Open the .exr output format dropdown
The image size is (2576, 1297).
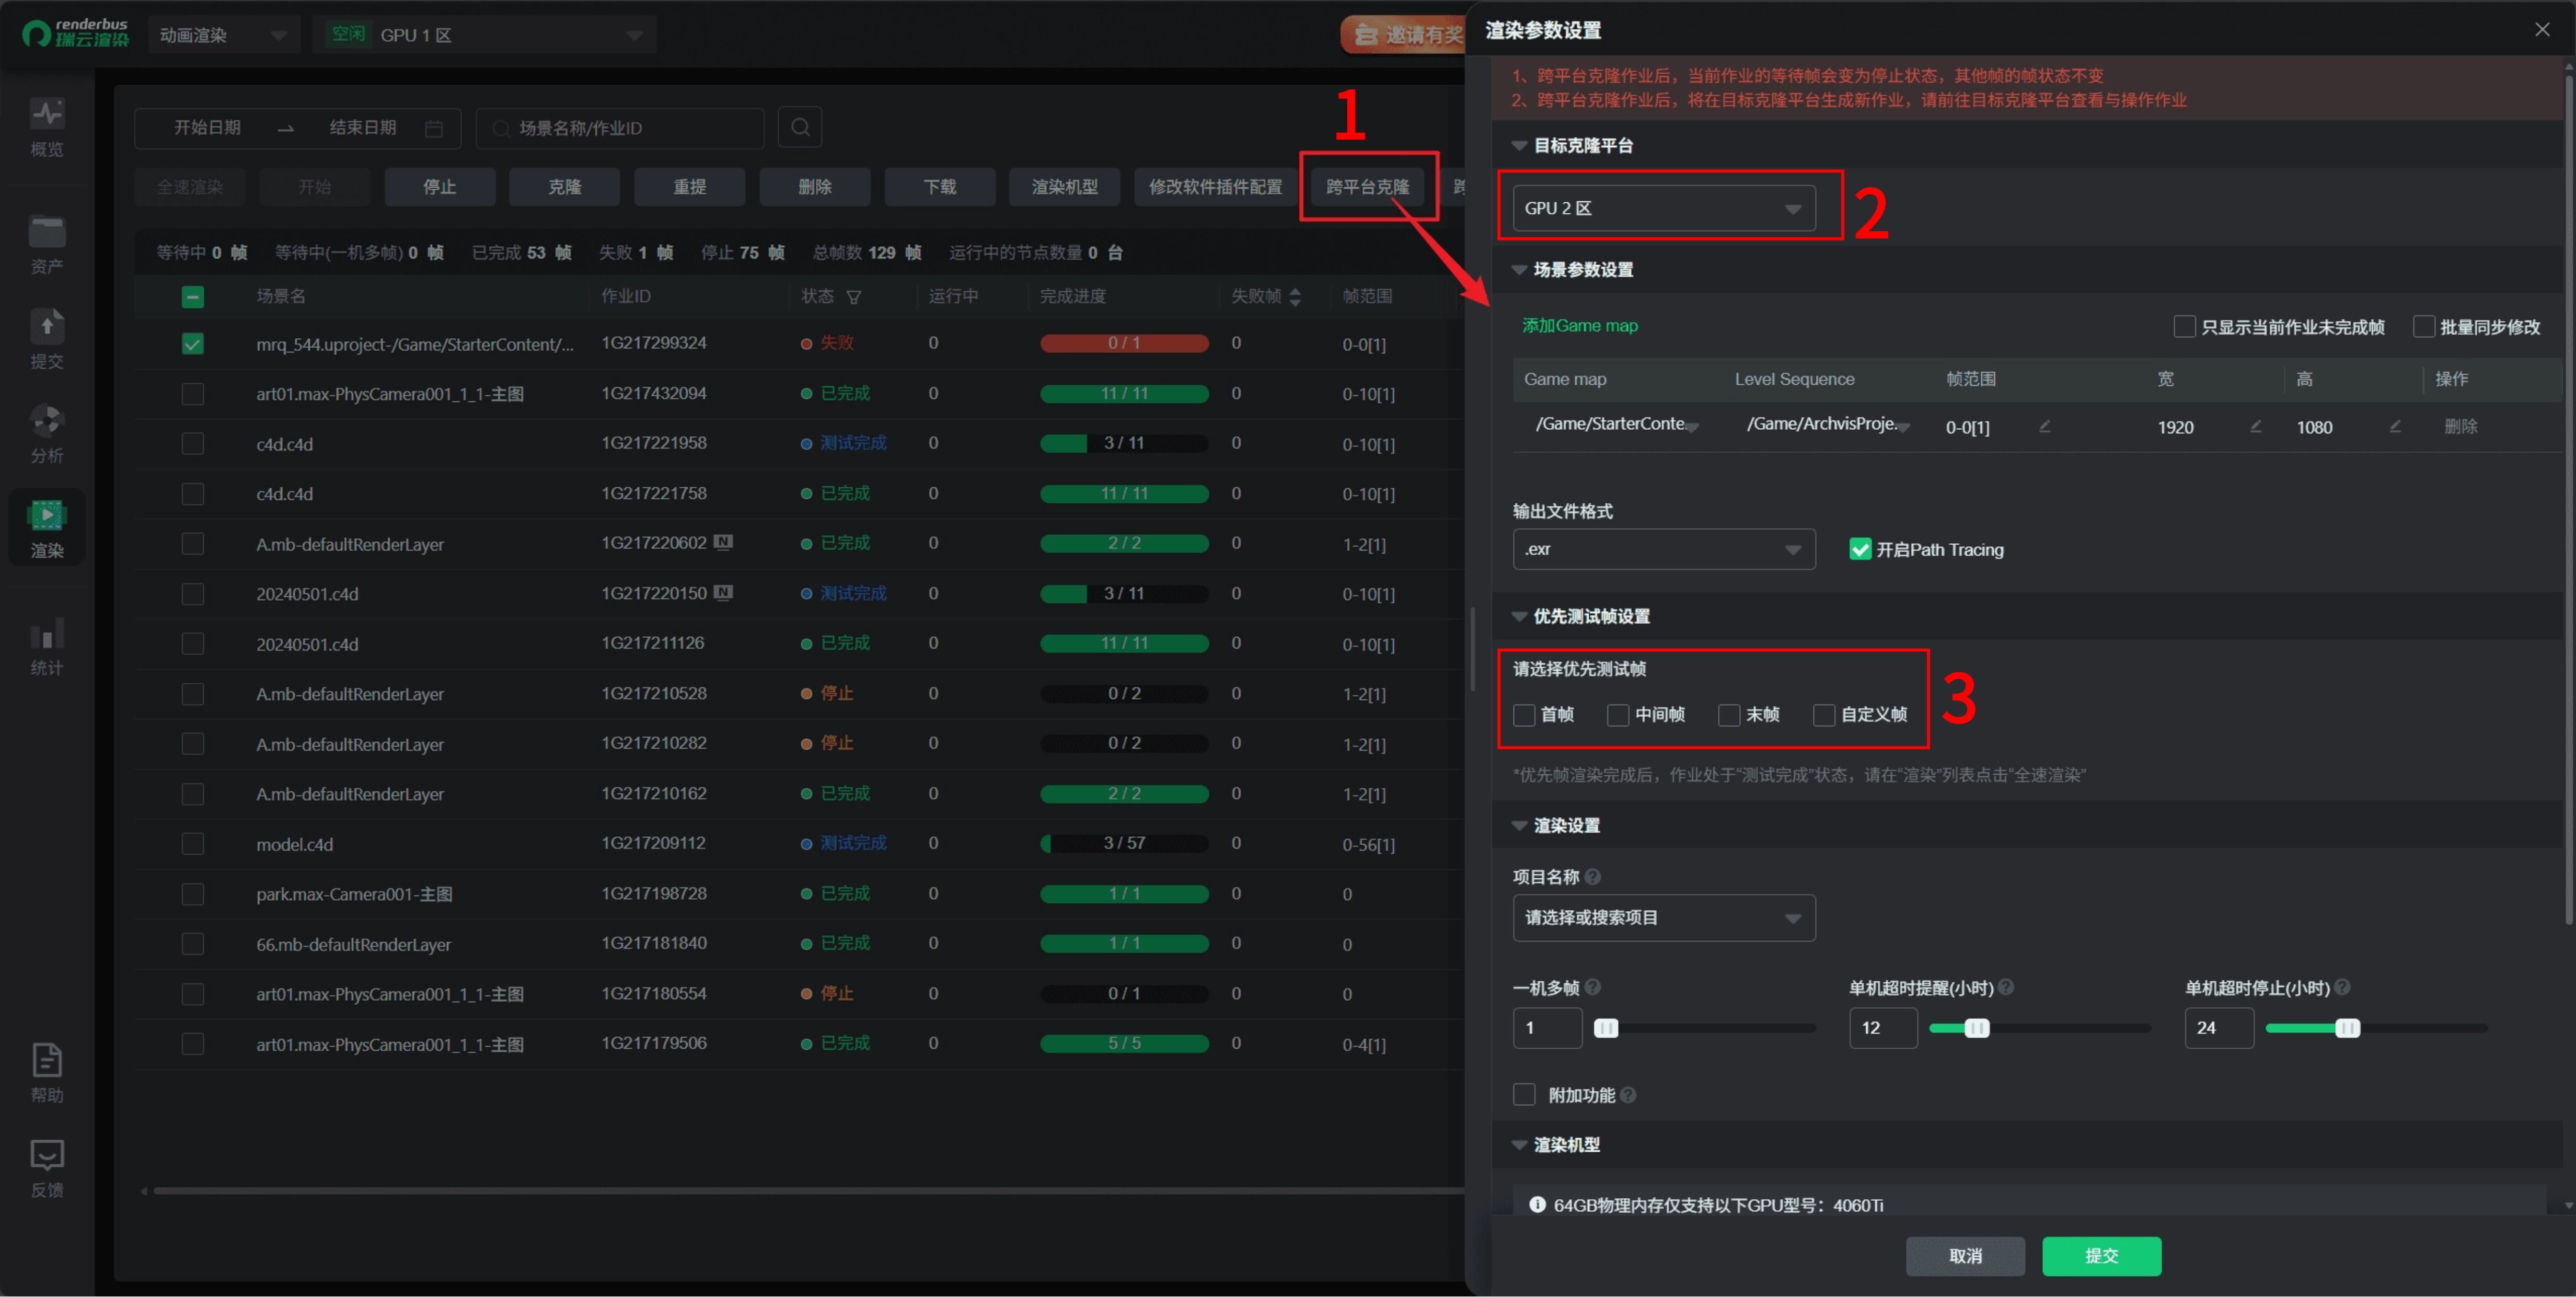(x=1664, y=549)
